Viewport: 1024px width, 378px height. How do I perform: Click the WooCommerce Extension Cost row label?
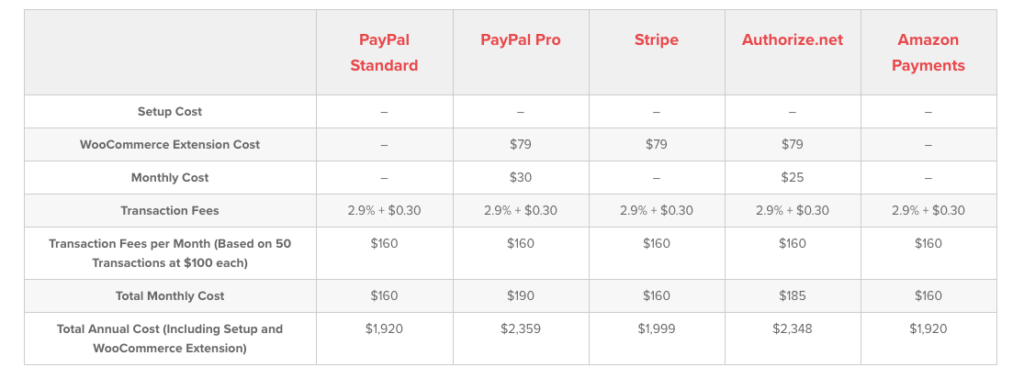pos(170,145)
